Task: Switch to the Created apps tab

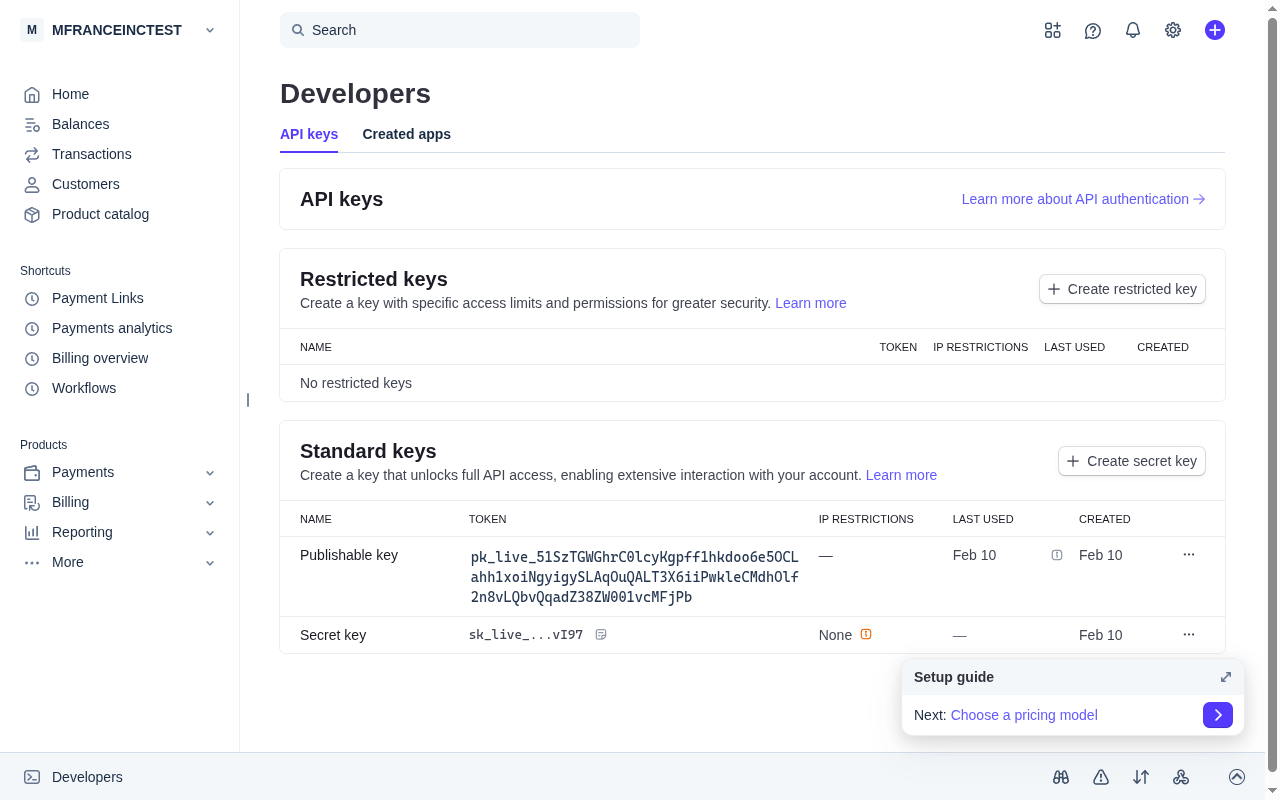Action: [406, 134]
